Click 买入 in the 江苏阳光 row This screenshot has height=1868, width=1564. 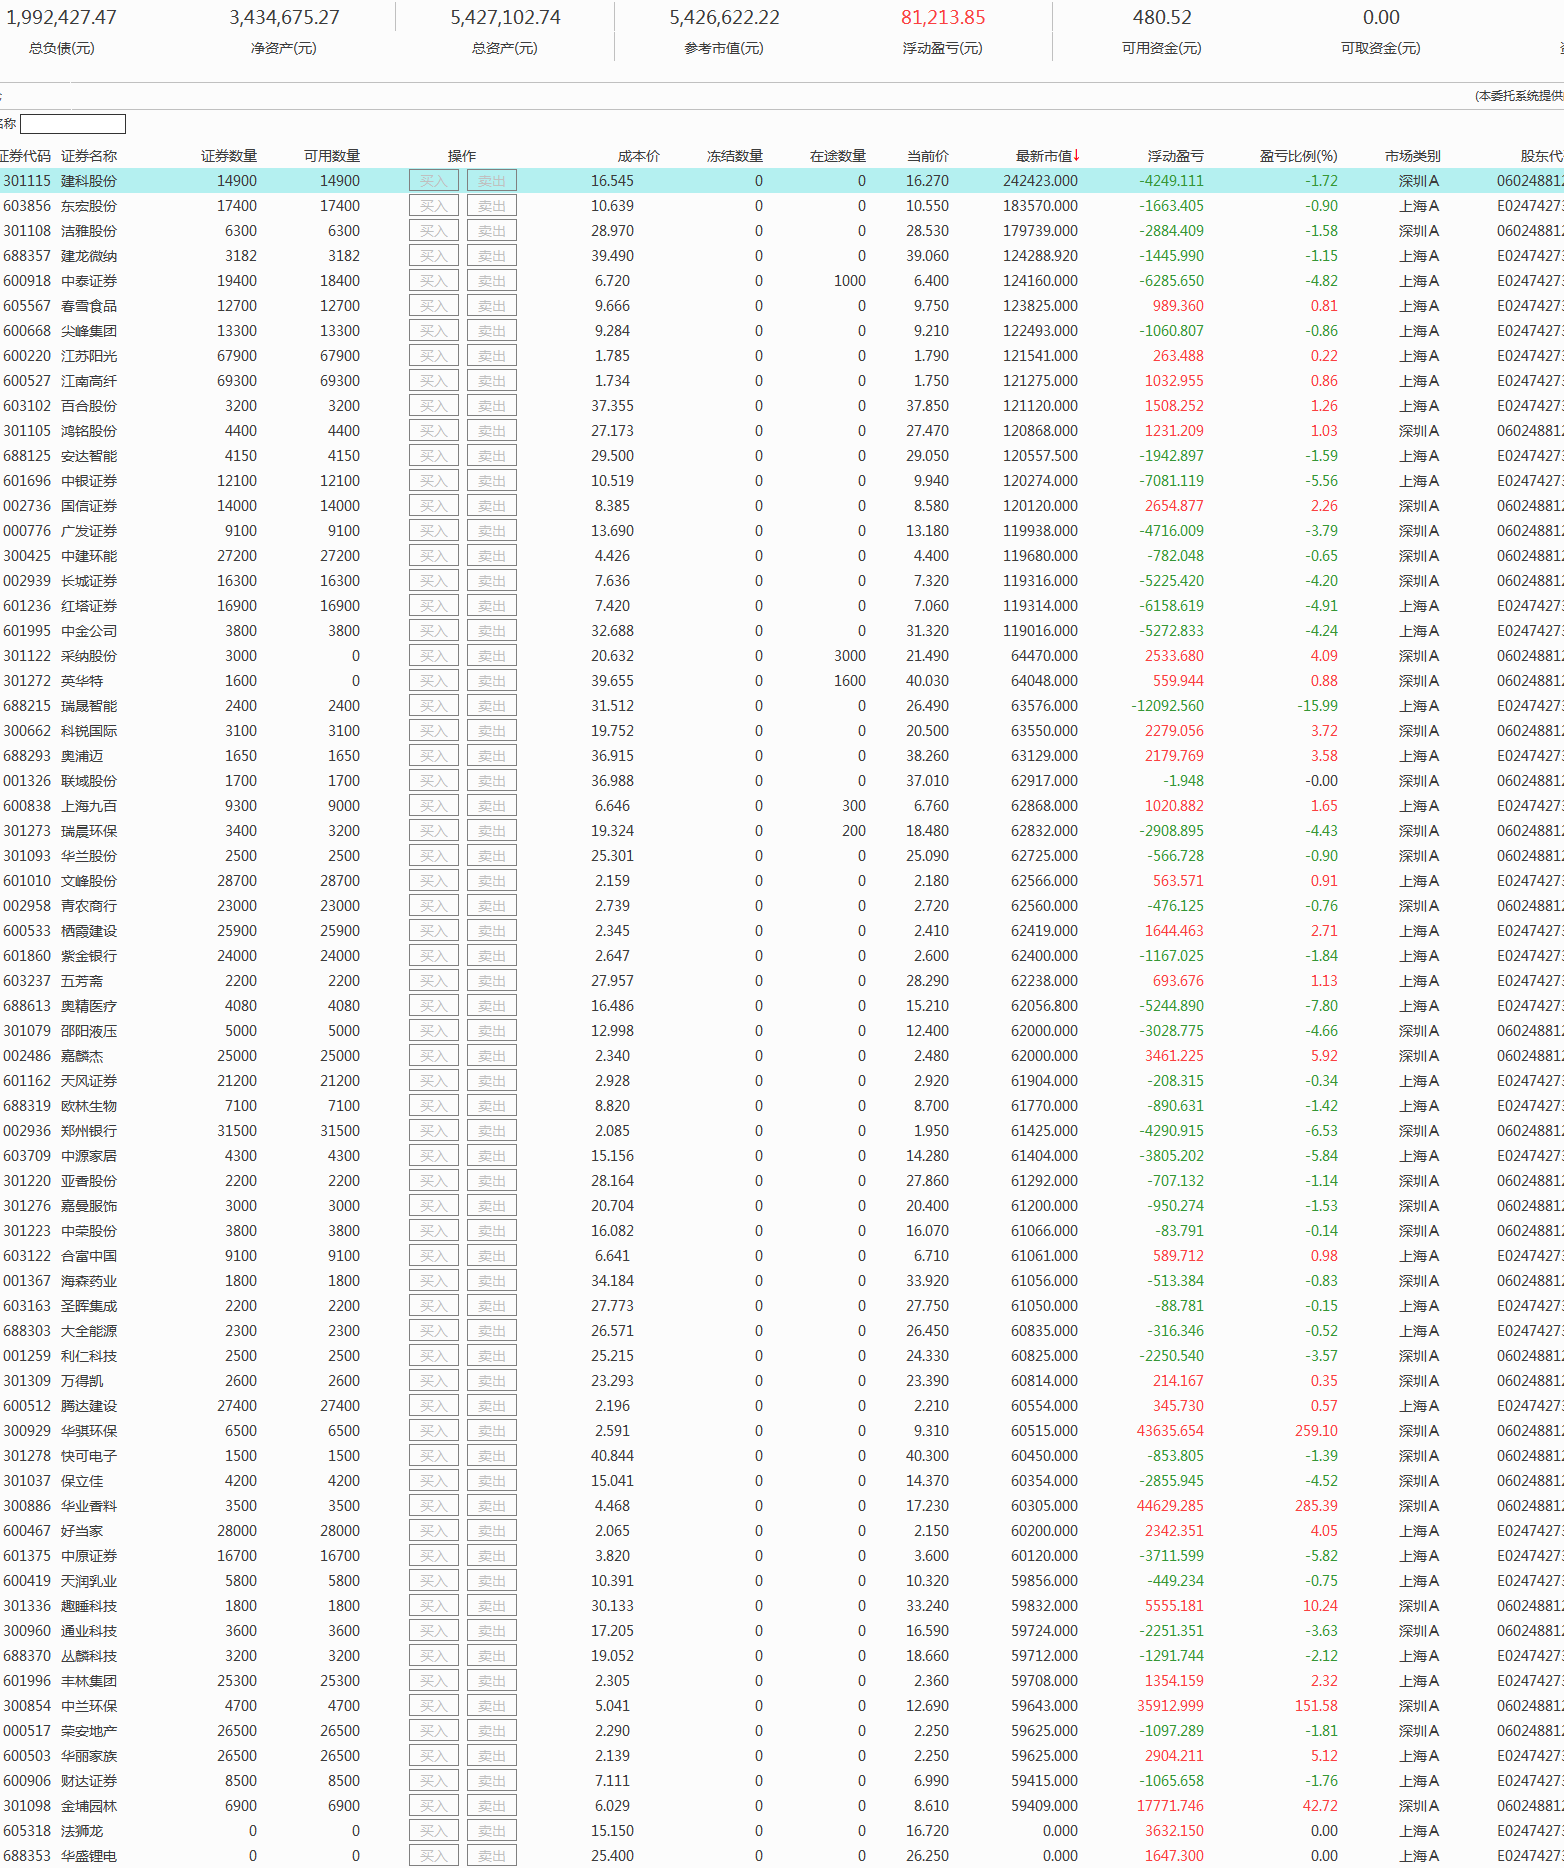point(433,356)
